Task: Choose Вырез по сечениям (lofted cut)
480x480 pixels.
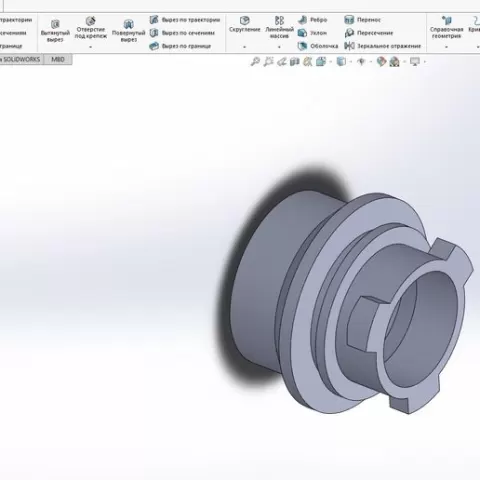Action: coord(182,33)
